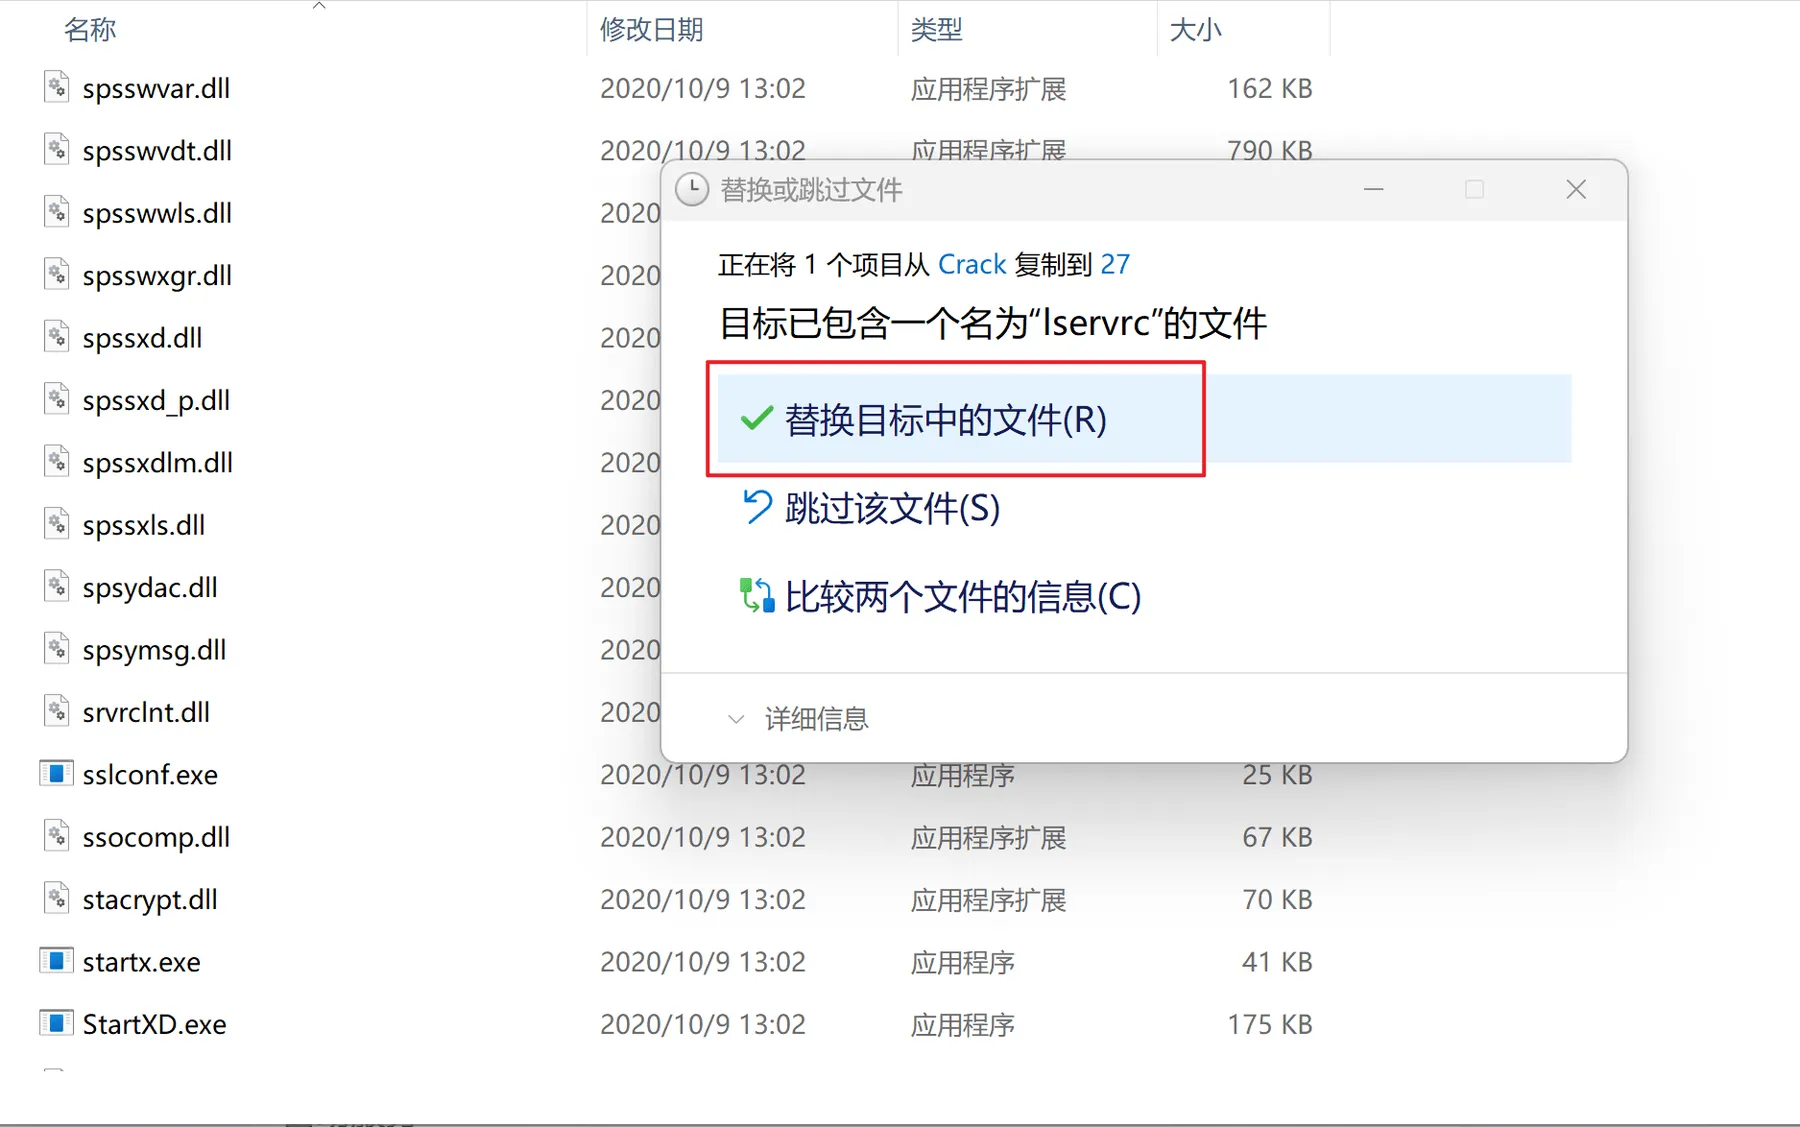Click the file name srvrclnt.dll
This screenshot has width=1800, height=1127.
[x=146, y=713]
